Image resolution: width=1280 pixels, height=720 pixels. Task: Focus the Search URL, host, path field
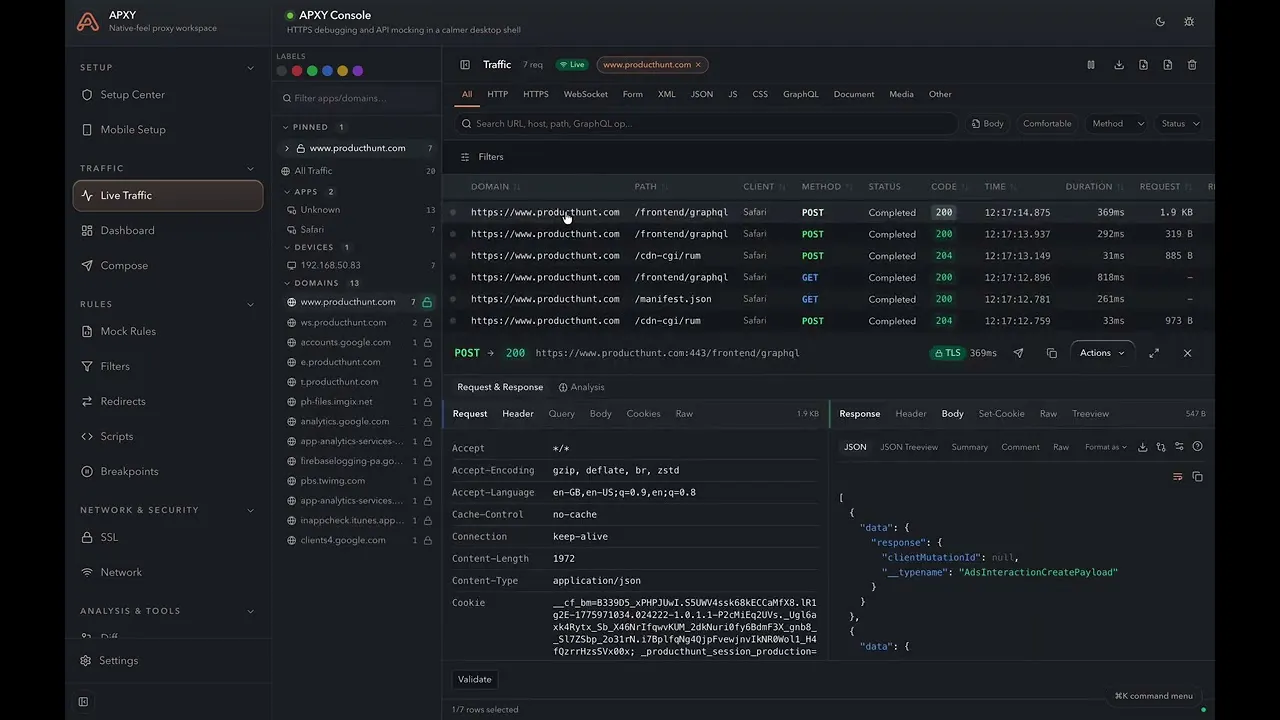706,124
